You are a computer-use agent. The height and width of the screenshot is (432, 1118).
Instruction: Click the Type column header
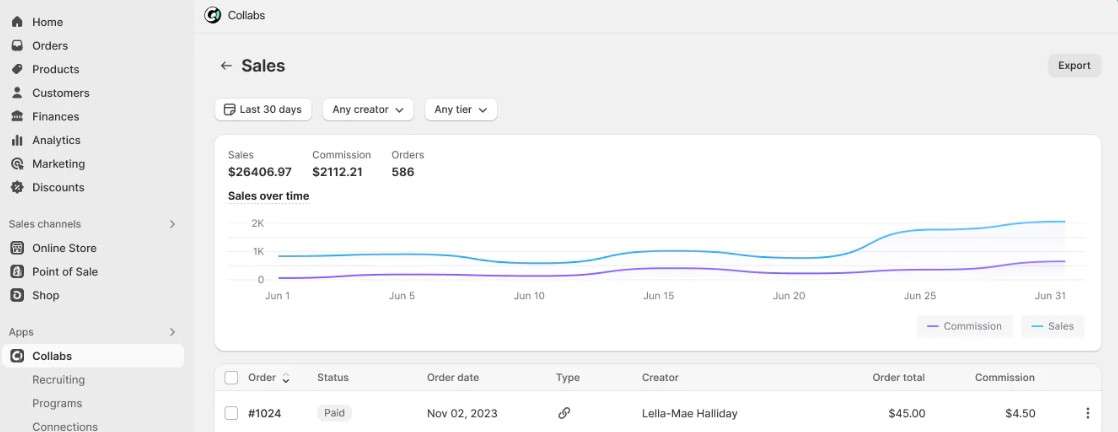pos(568,378)
